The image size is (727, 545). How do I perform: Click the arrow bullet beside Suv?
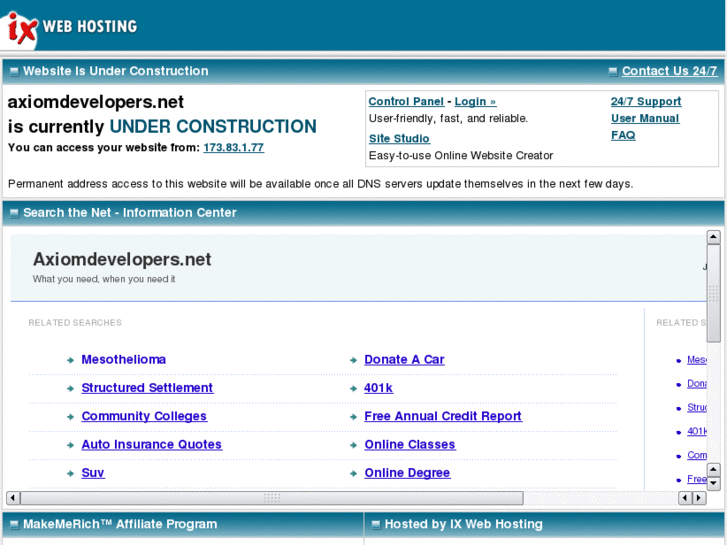(x=70, y=473)
